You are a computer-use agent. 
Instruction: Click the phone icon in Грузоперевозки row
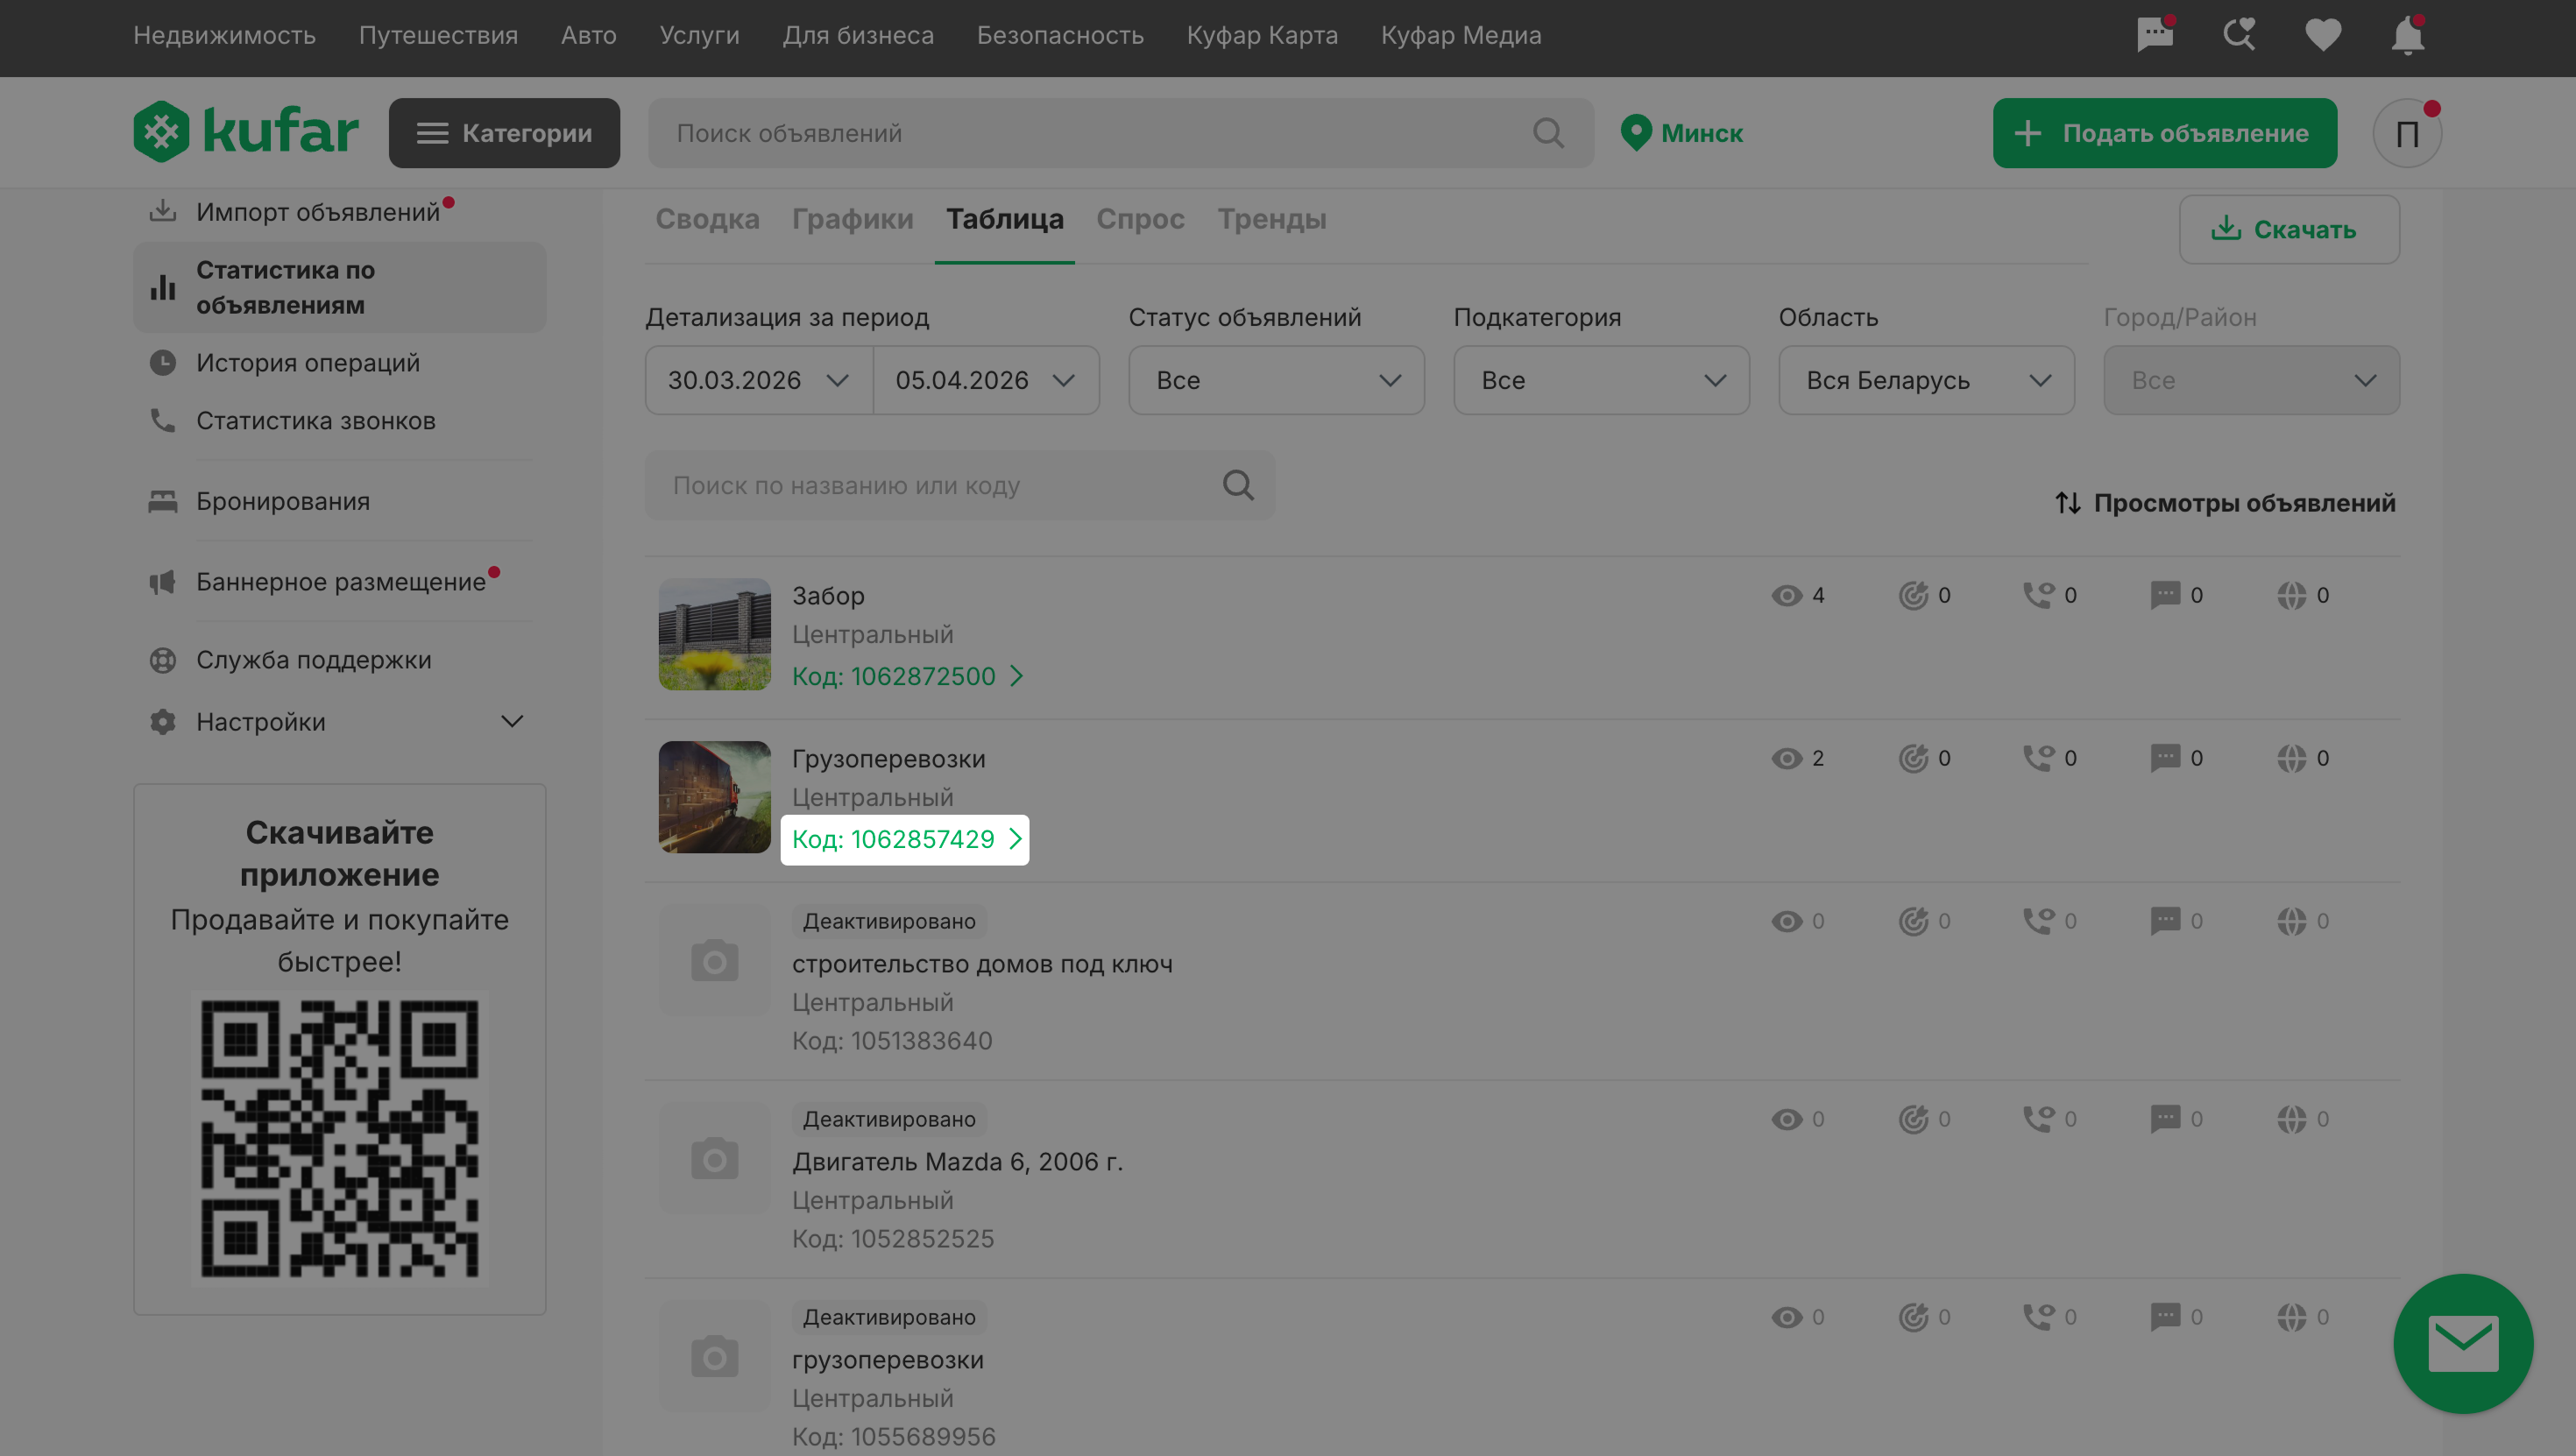2039,758
